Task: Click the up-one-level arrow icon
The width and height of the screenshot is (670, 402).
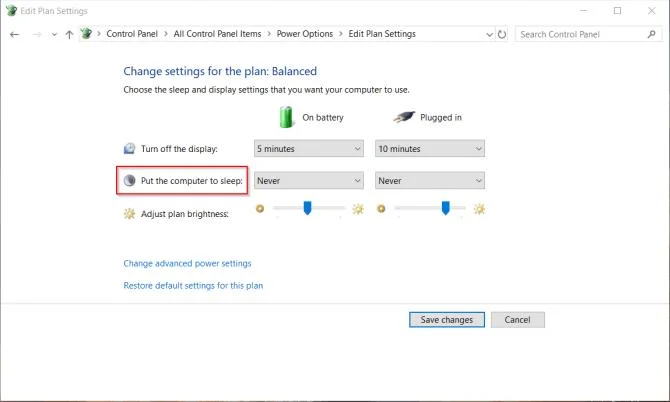Action: click(x=69, y=35)
